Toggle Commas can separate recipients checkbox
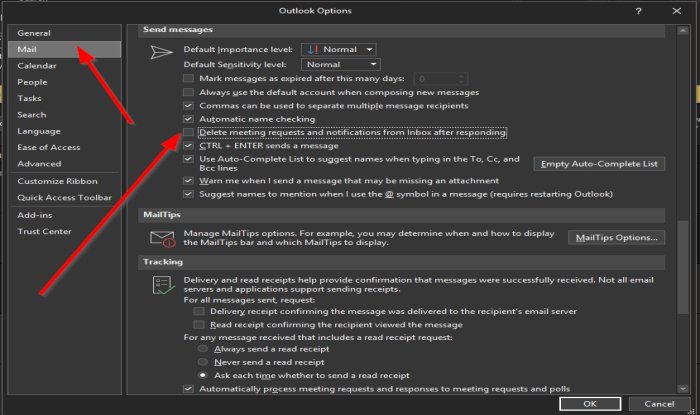The height and width of the screenshot is (415, 700). point(188,106)
